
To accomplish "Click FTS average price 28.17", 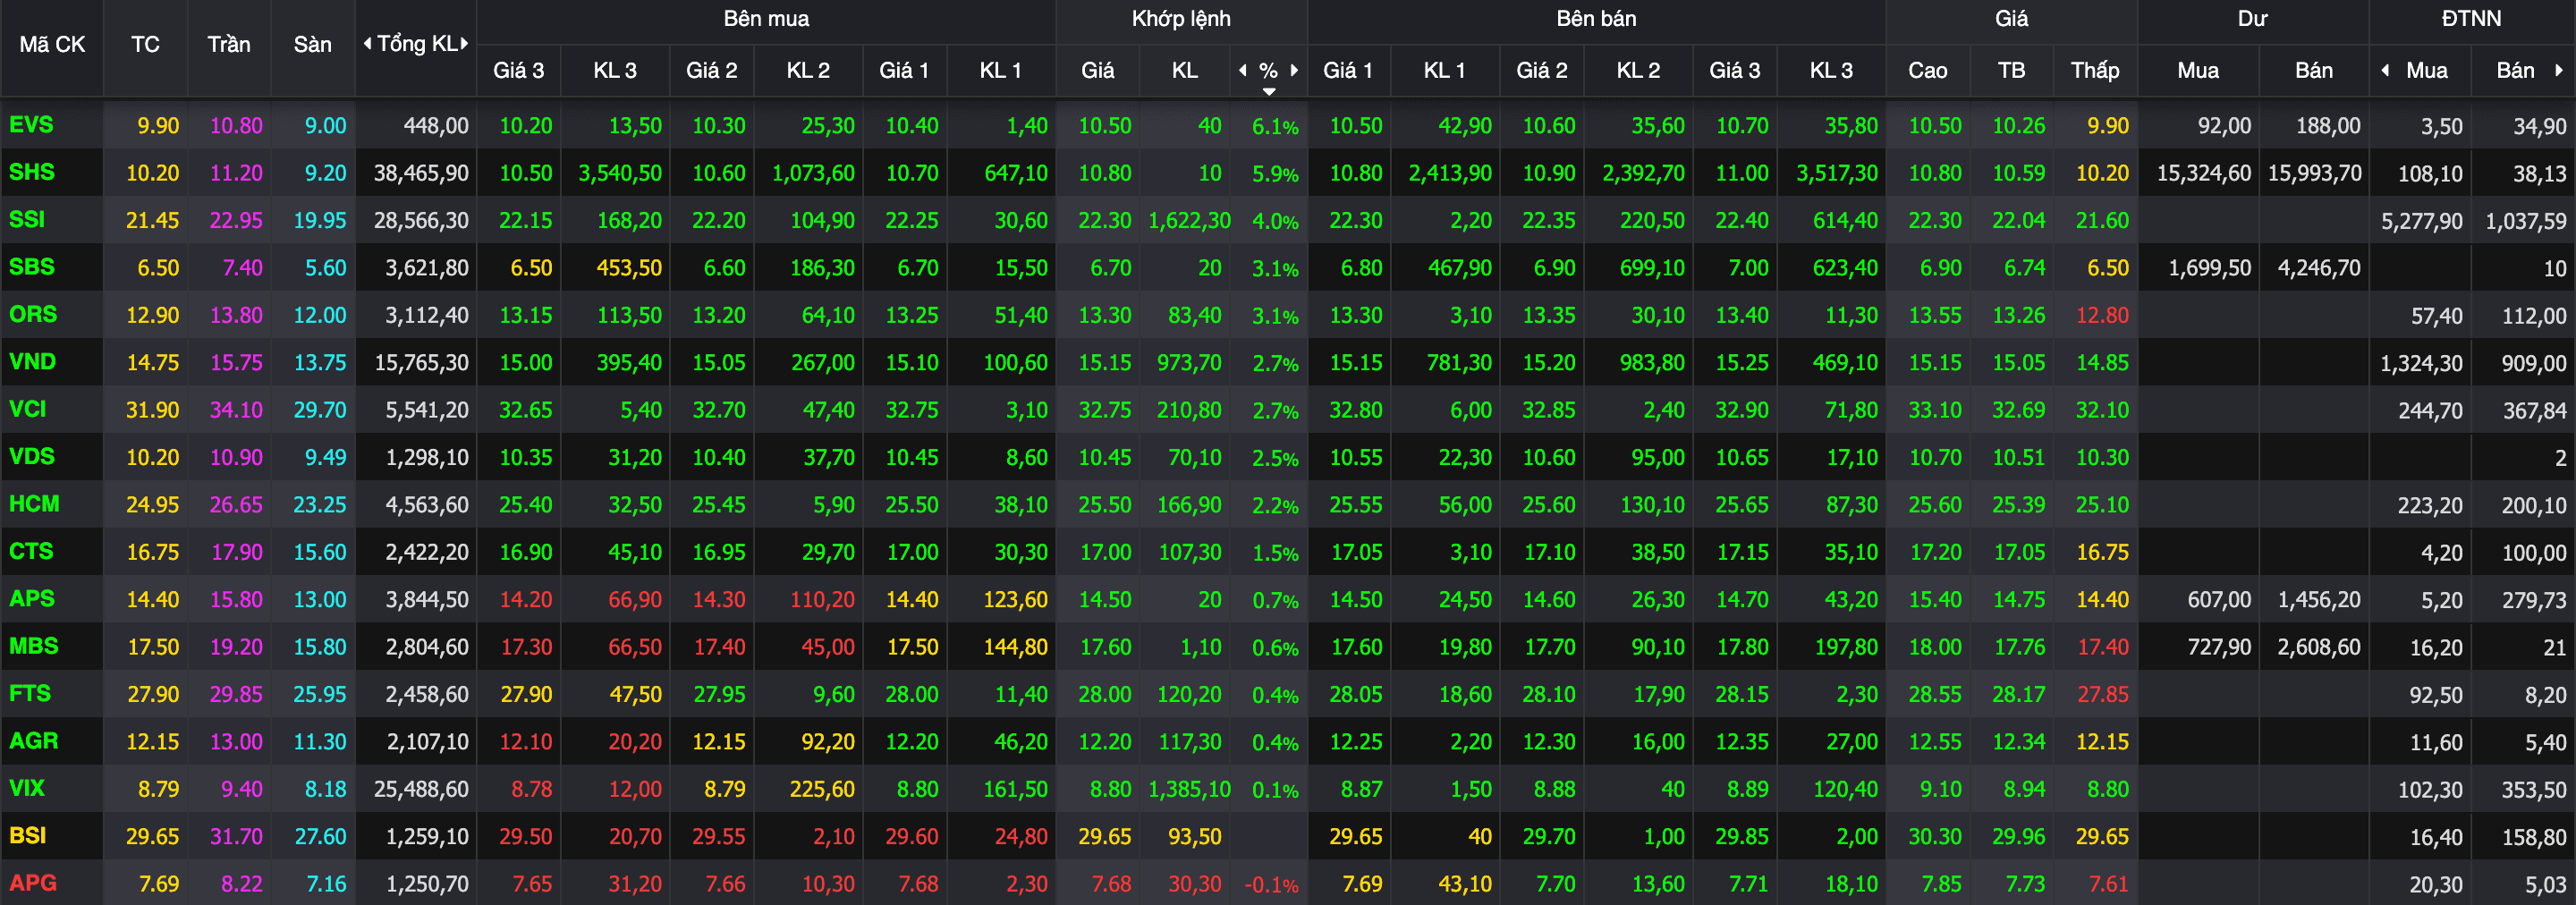I will tap(2018, 694).
